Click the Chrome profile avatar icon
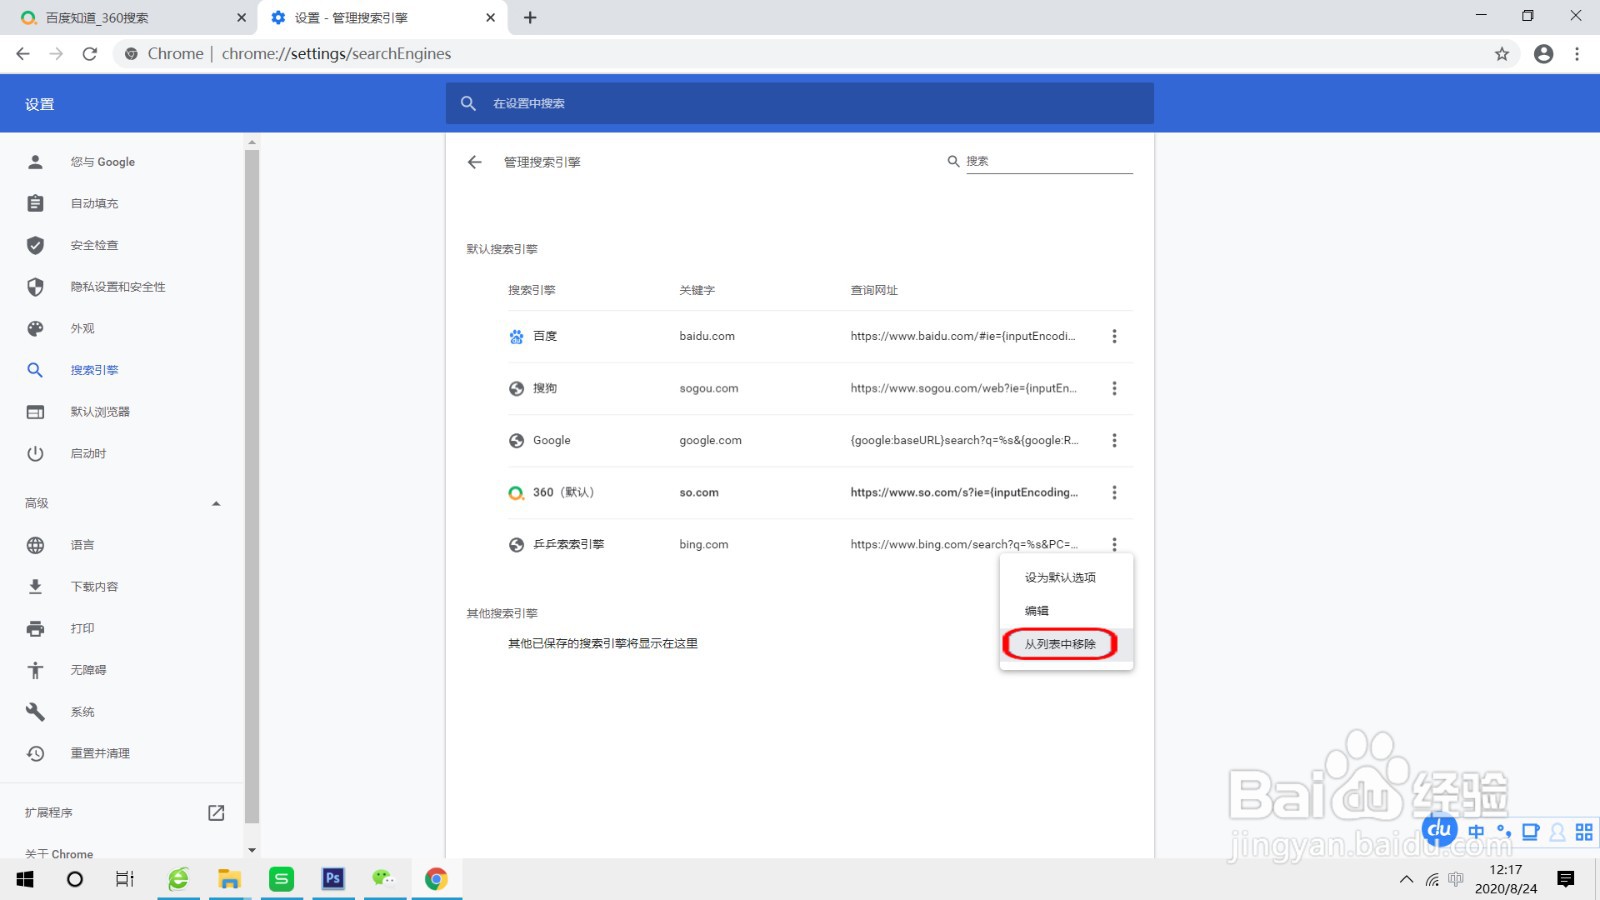 [1543, 54]
